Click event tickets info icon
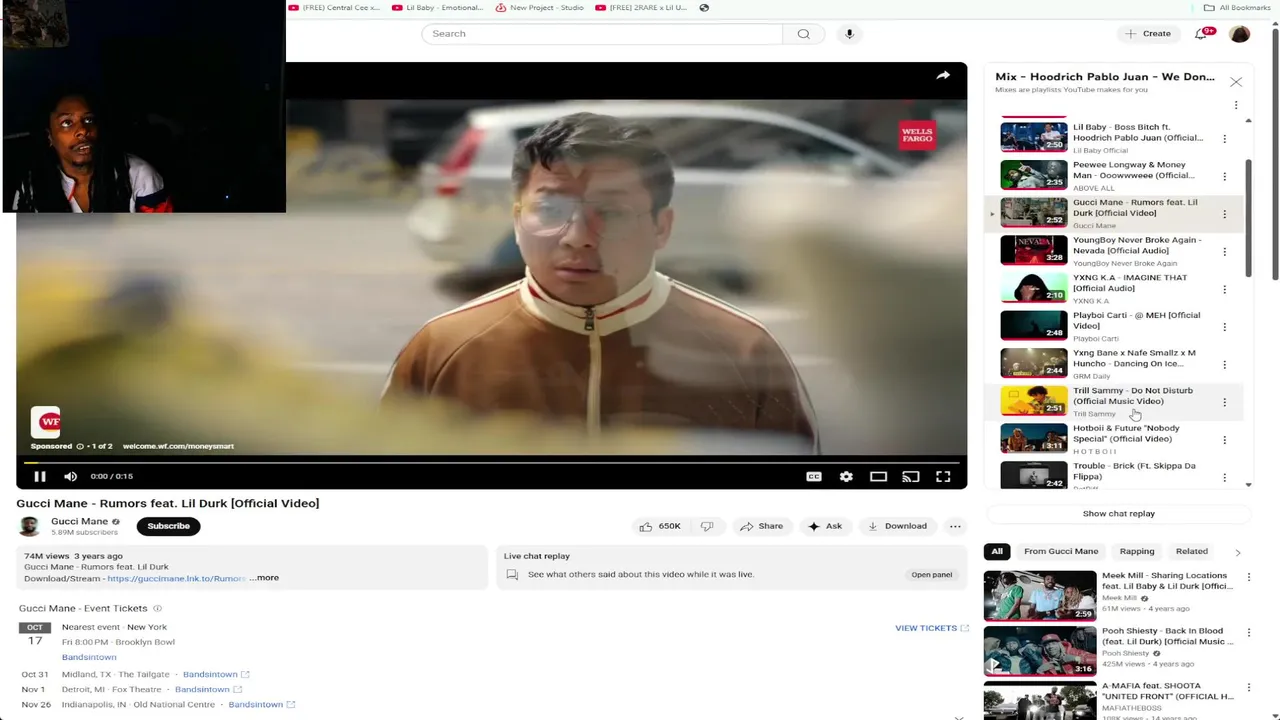1280x720 pixels. click(157, 609)
